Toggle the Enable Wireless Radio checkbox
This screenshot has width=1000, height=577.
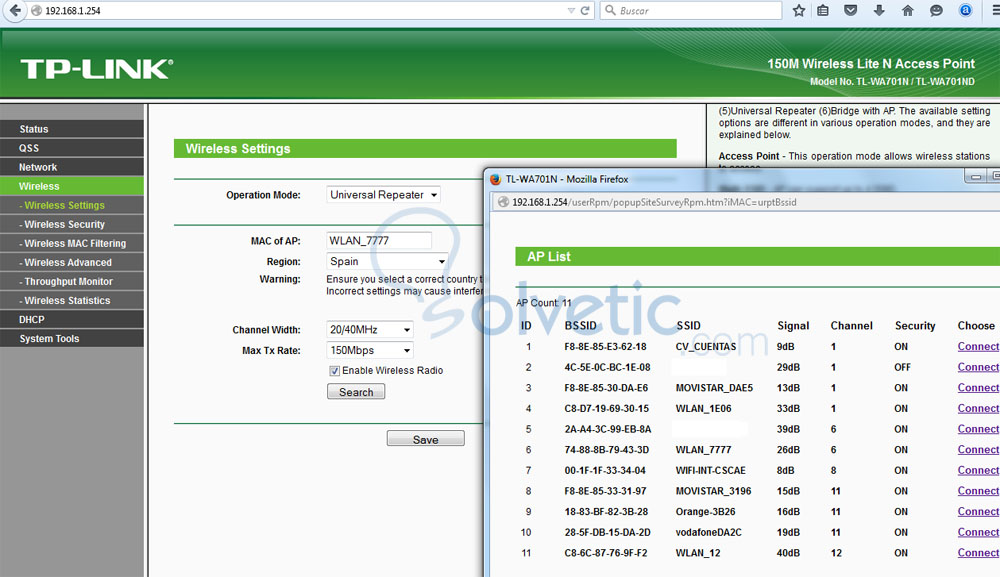pyautogui.click(x=334, y=371)
